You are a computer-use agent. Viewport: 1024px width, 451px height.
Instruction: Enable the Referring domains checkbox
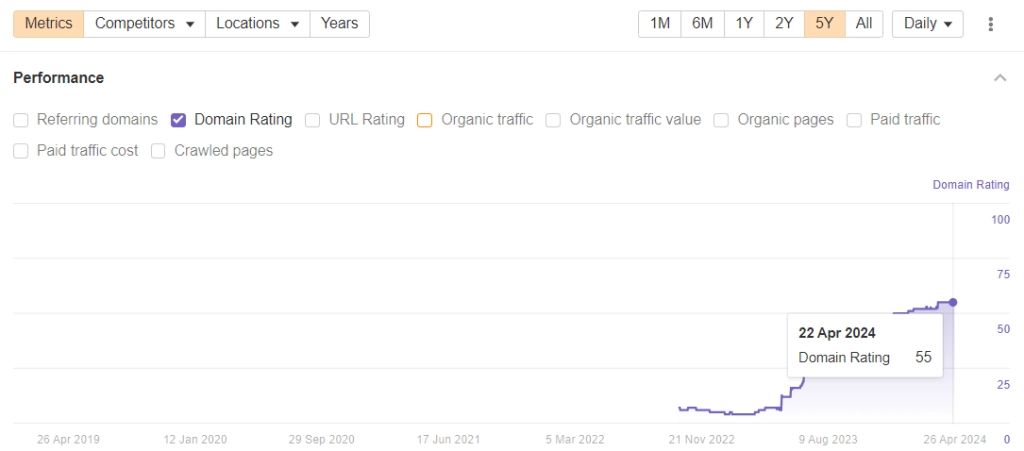21,120
